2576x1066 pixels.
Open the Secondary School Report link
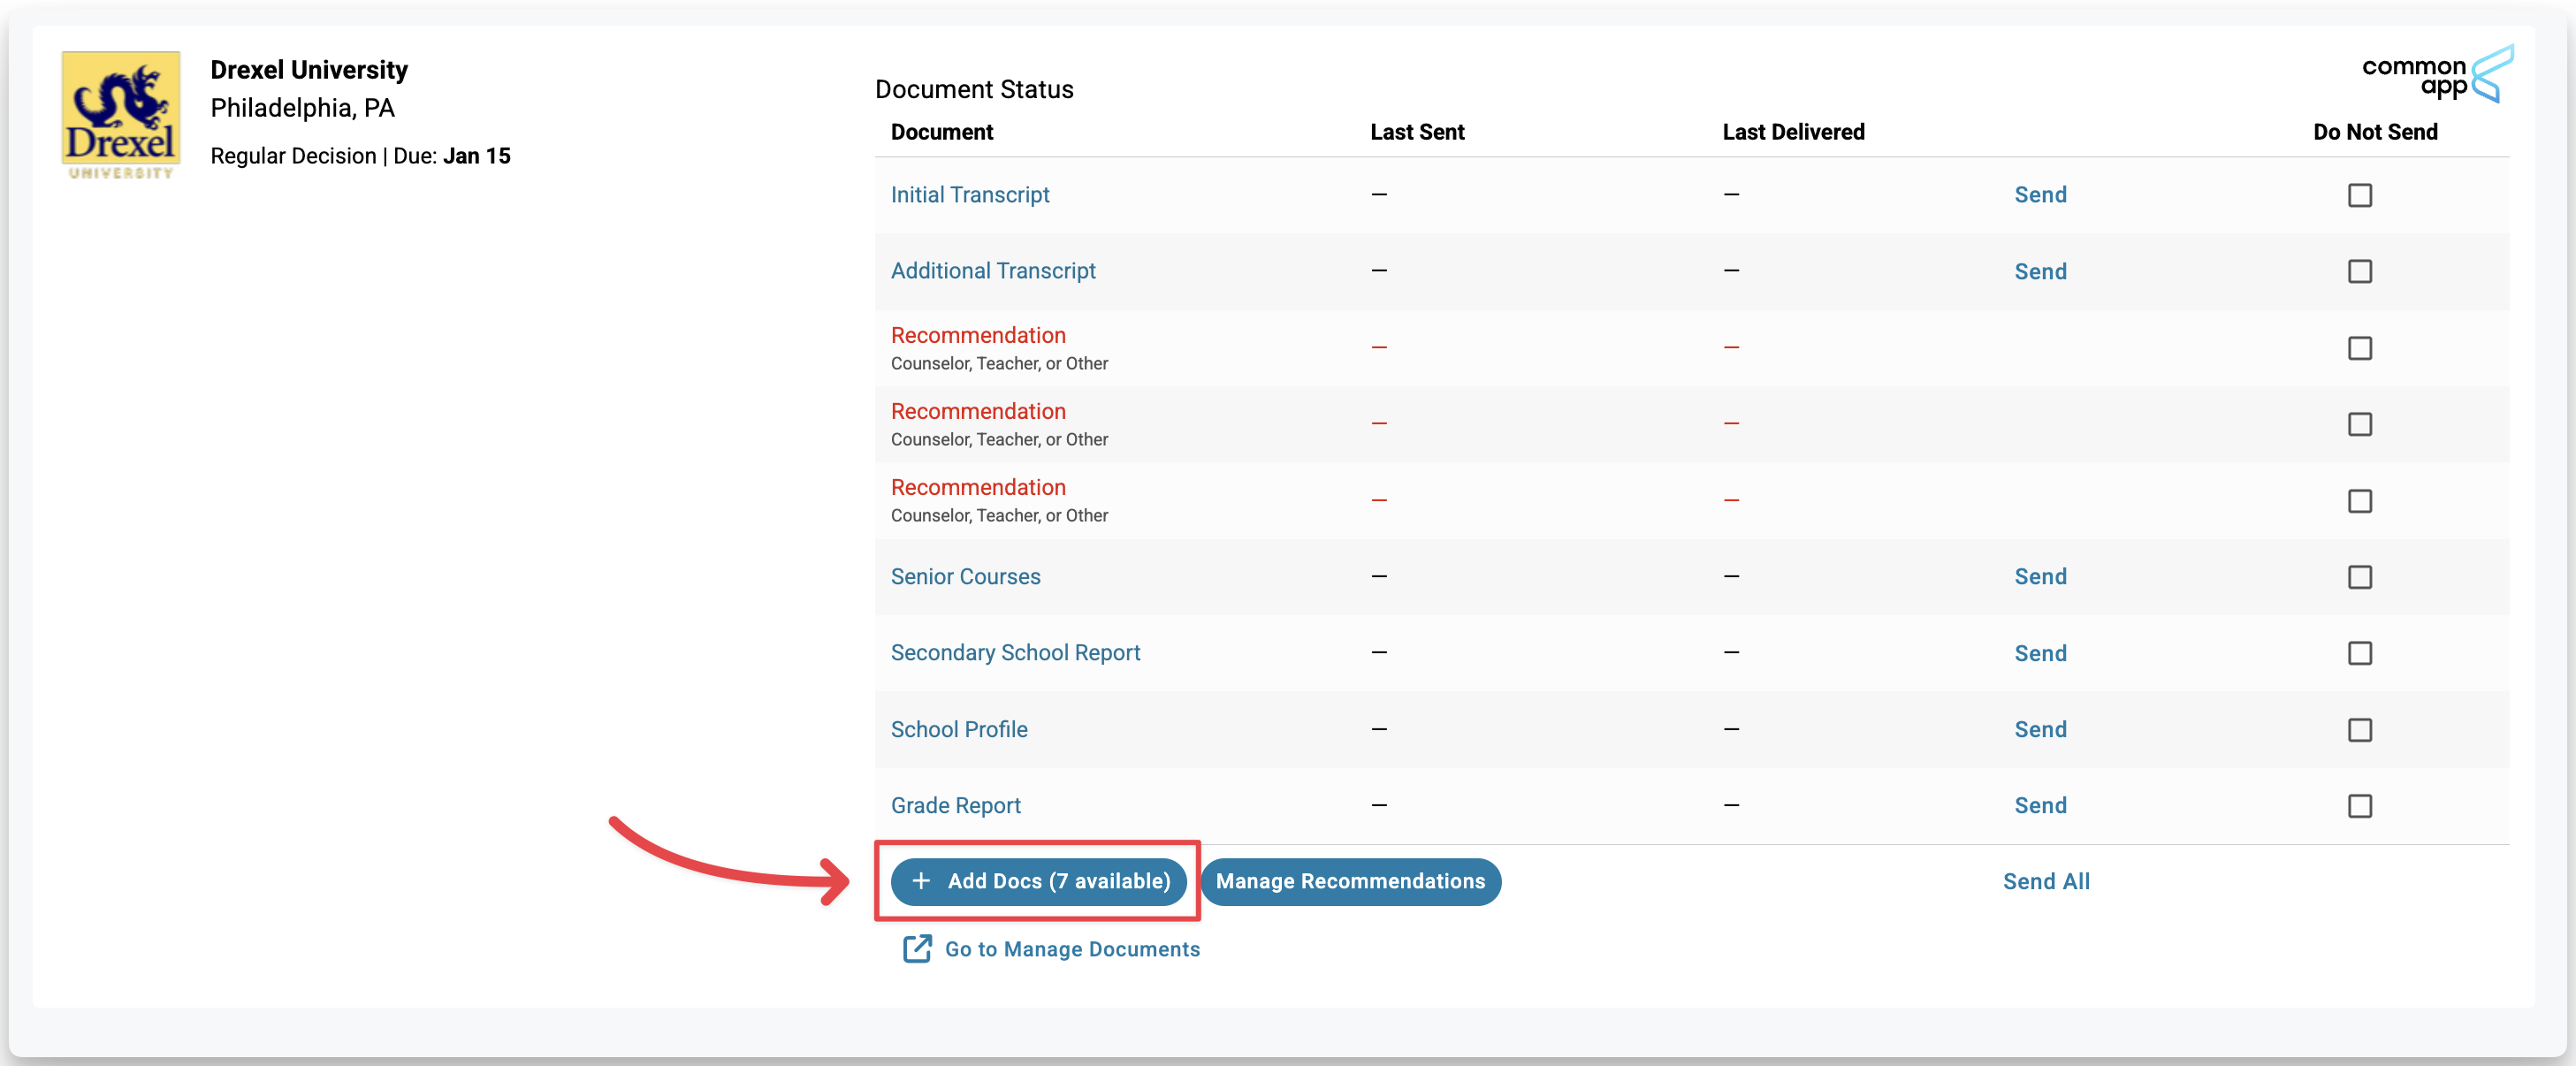[x=1014, y=652]
